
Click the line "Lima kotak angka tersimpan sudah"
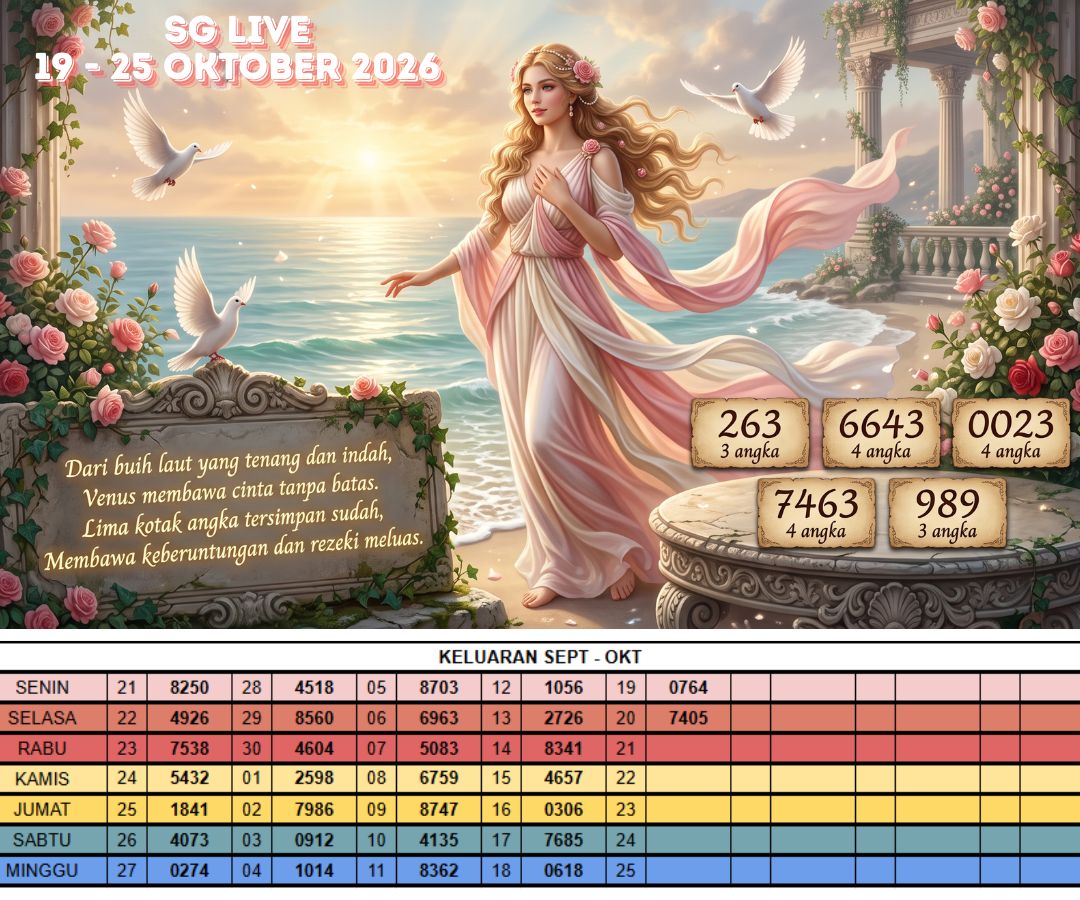[x=232, y=521]
